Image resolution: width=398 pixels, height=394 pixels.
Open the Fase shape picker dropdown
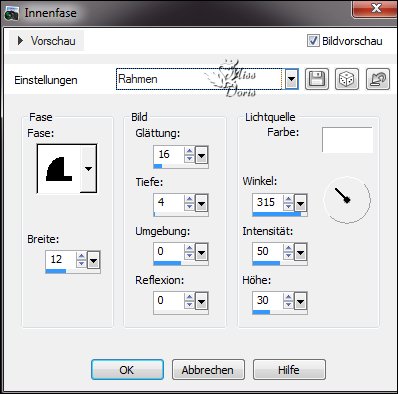pyautogui.click(x=88, y=169)
